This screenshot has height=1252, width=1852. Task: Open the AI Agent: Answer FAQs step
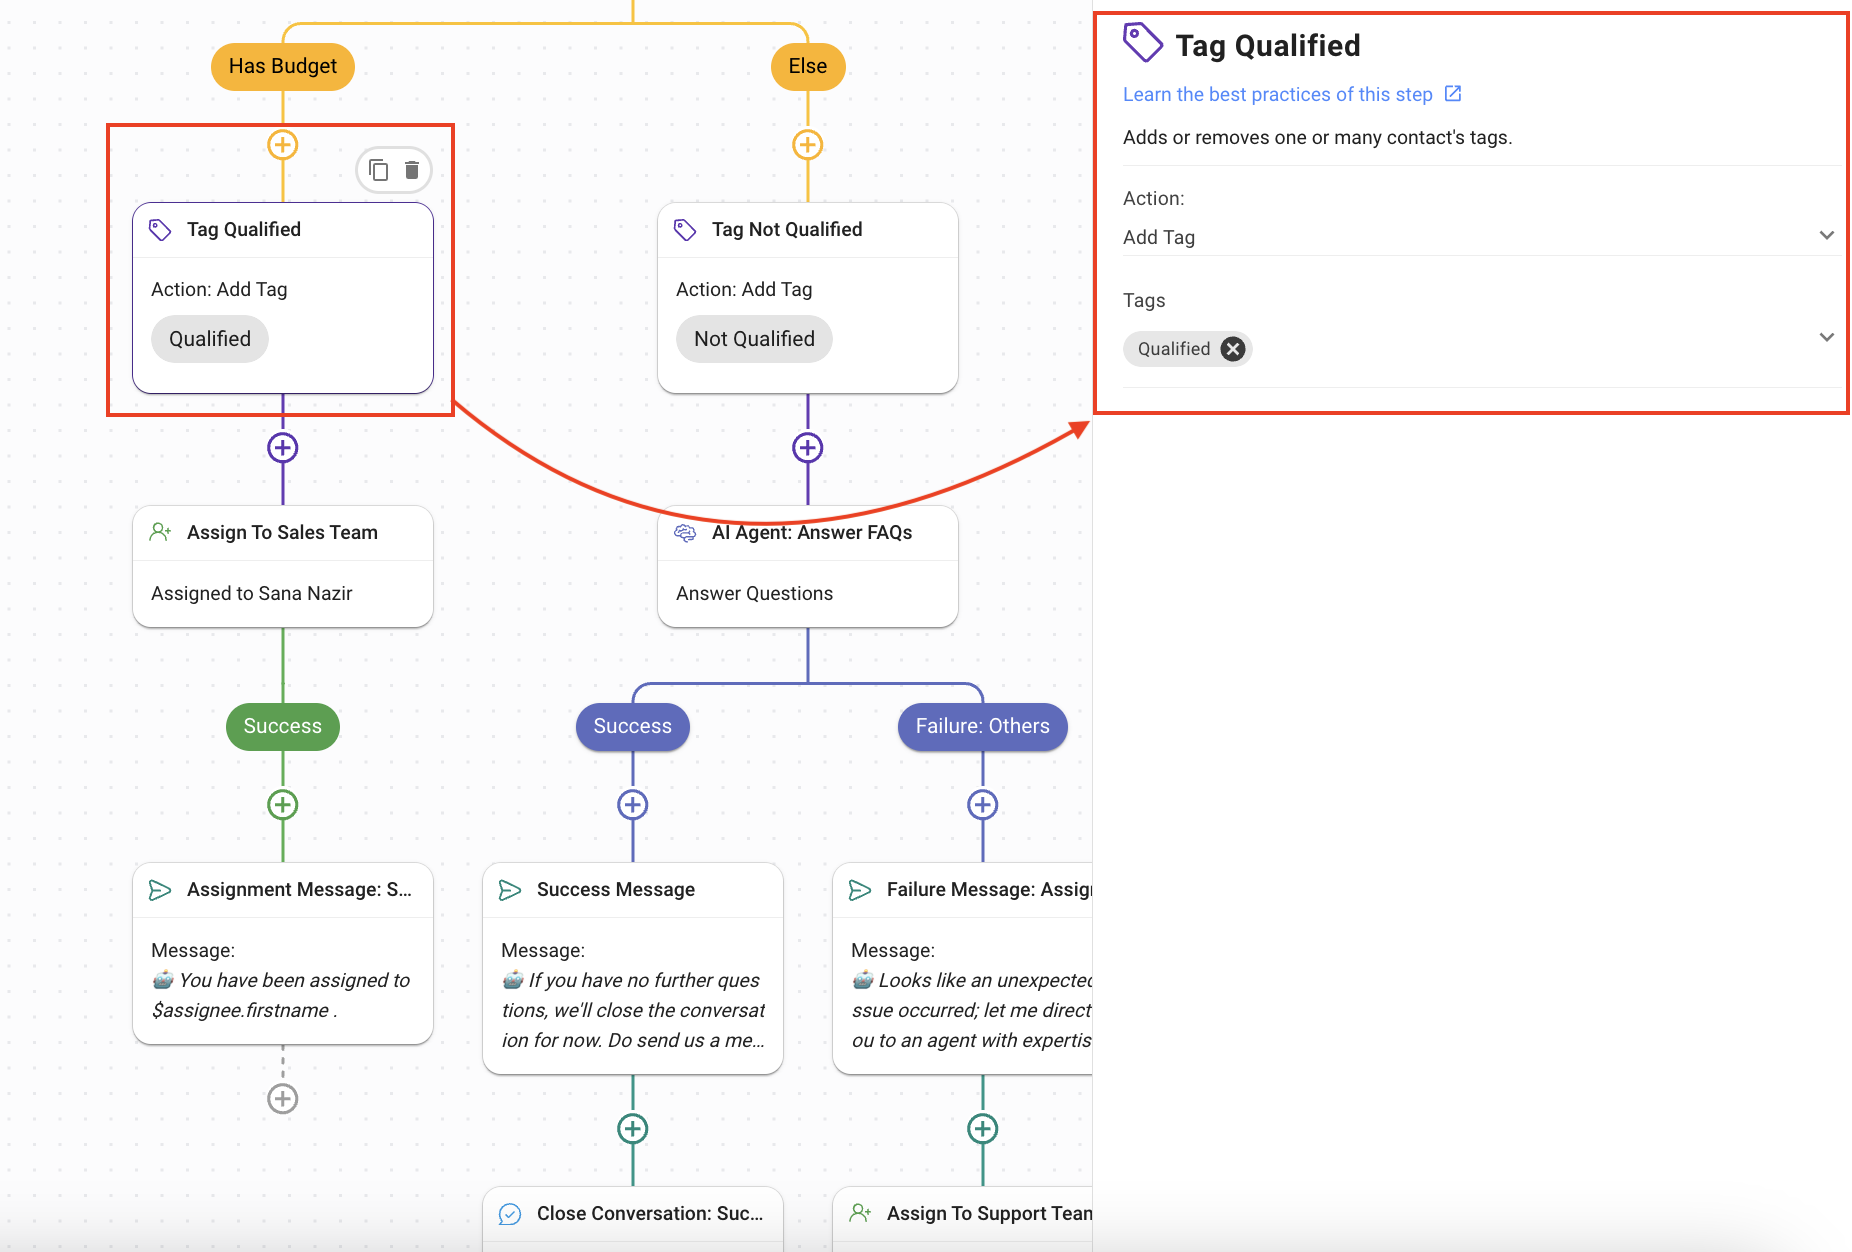click(808, 566)
